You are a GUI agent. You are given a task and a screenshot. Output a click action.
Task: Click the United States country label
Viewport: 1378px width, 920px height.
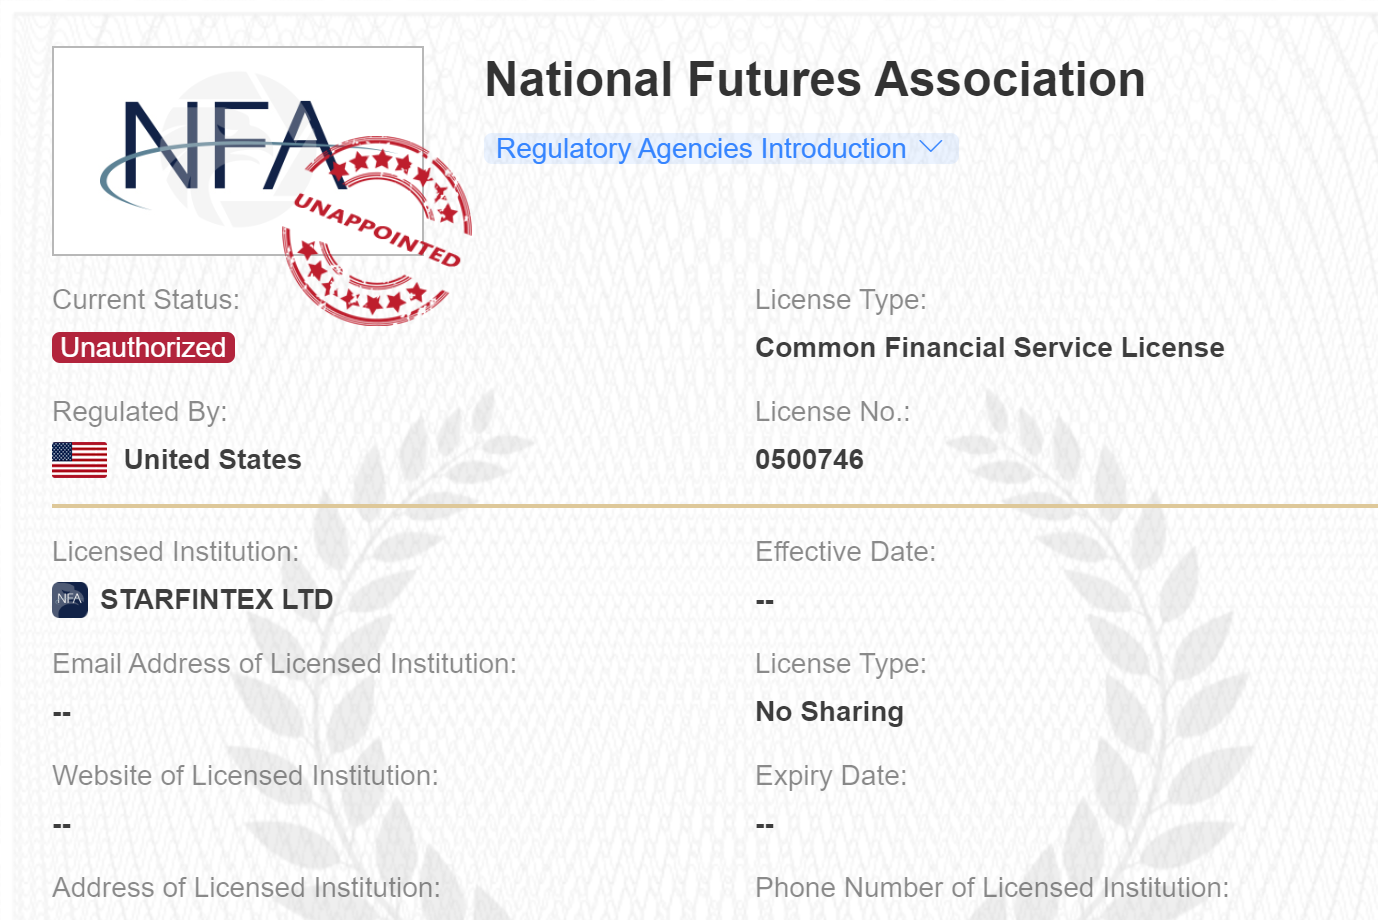coord(213,460)
